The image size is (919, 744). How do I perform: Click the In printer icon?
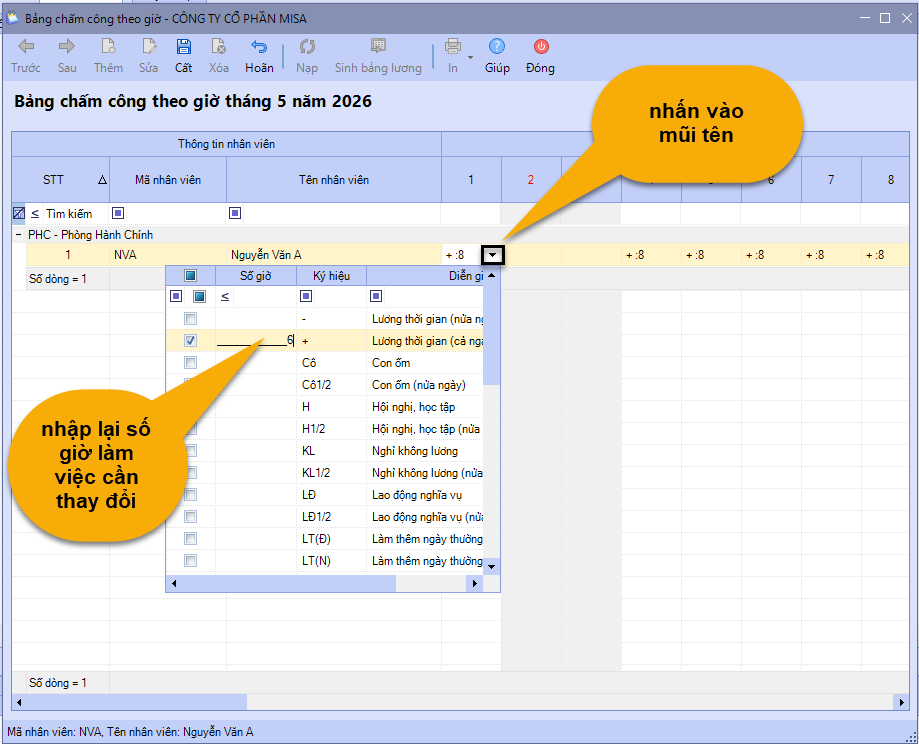click(452, 46)
